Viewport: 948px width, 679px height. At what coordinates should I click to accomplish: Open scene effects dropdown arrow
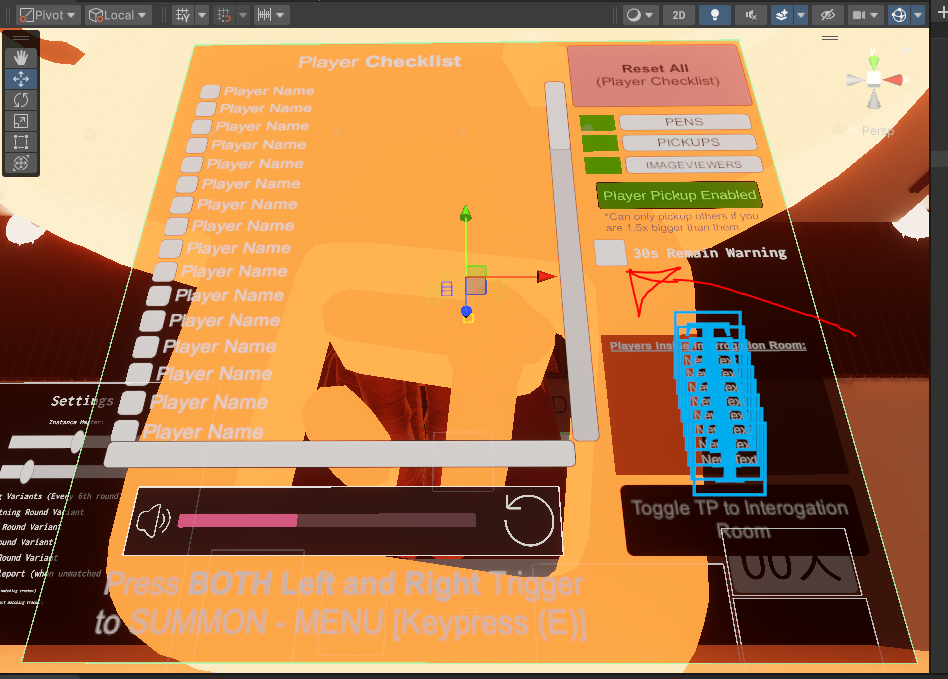(801, 15)
